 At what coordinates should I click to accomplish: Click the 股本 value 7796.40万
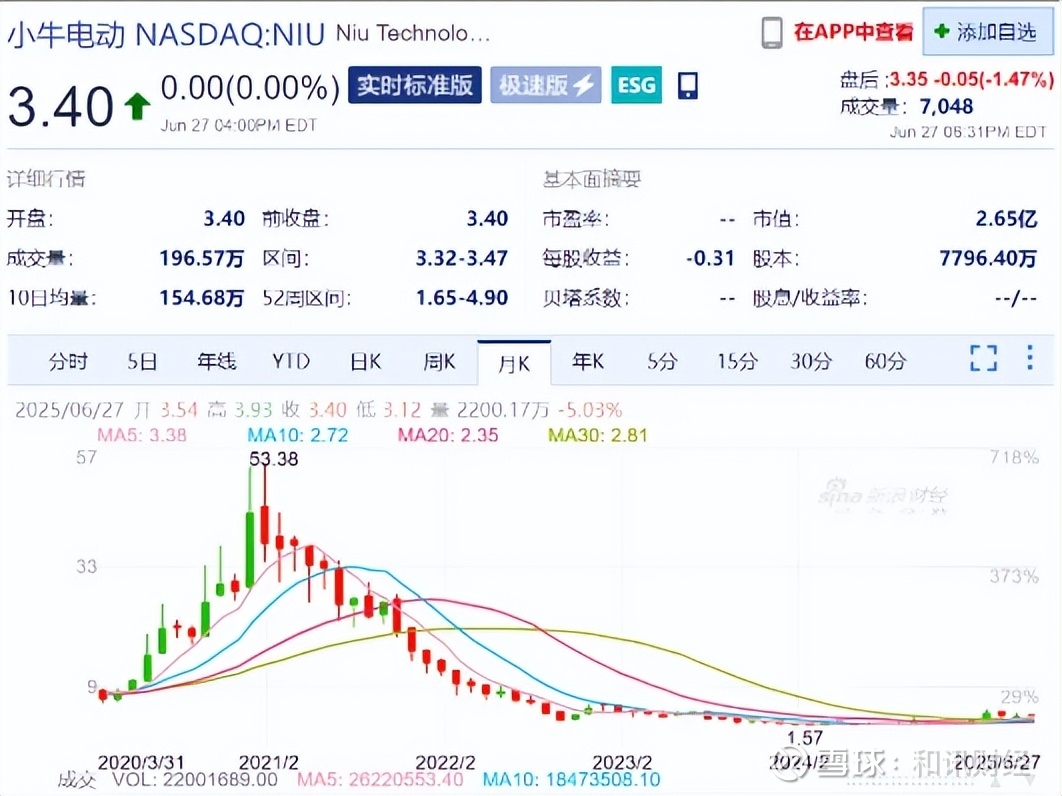[987, 258]
